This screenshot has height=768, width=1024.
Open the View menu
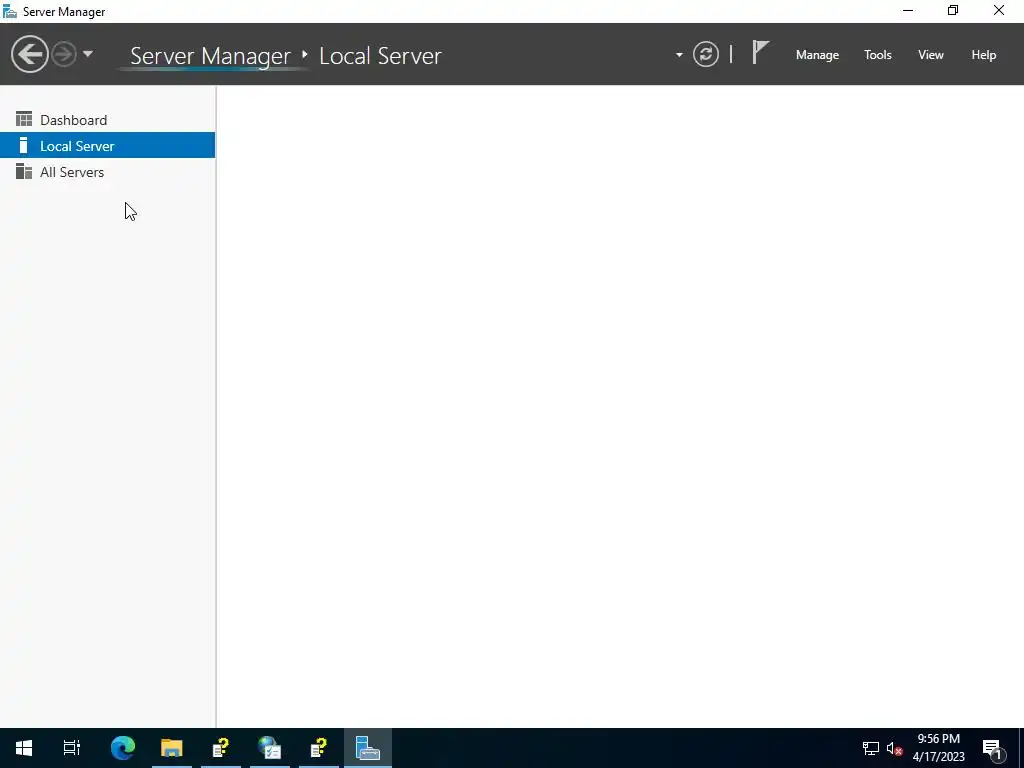tap(931, 55)
